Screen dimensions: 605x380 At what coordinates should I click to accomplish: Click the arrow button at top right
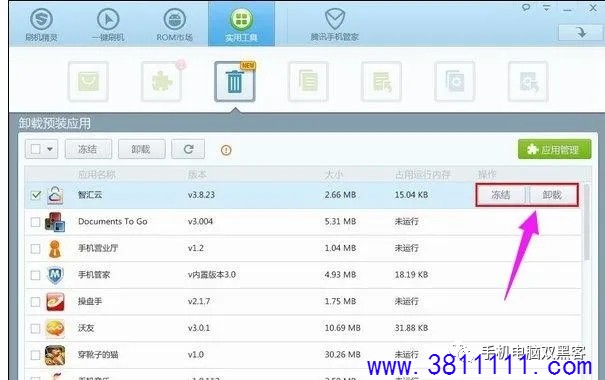point(581,32)
